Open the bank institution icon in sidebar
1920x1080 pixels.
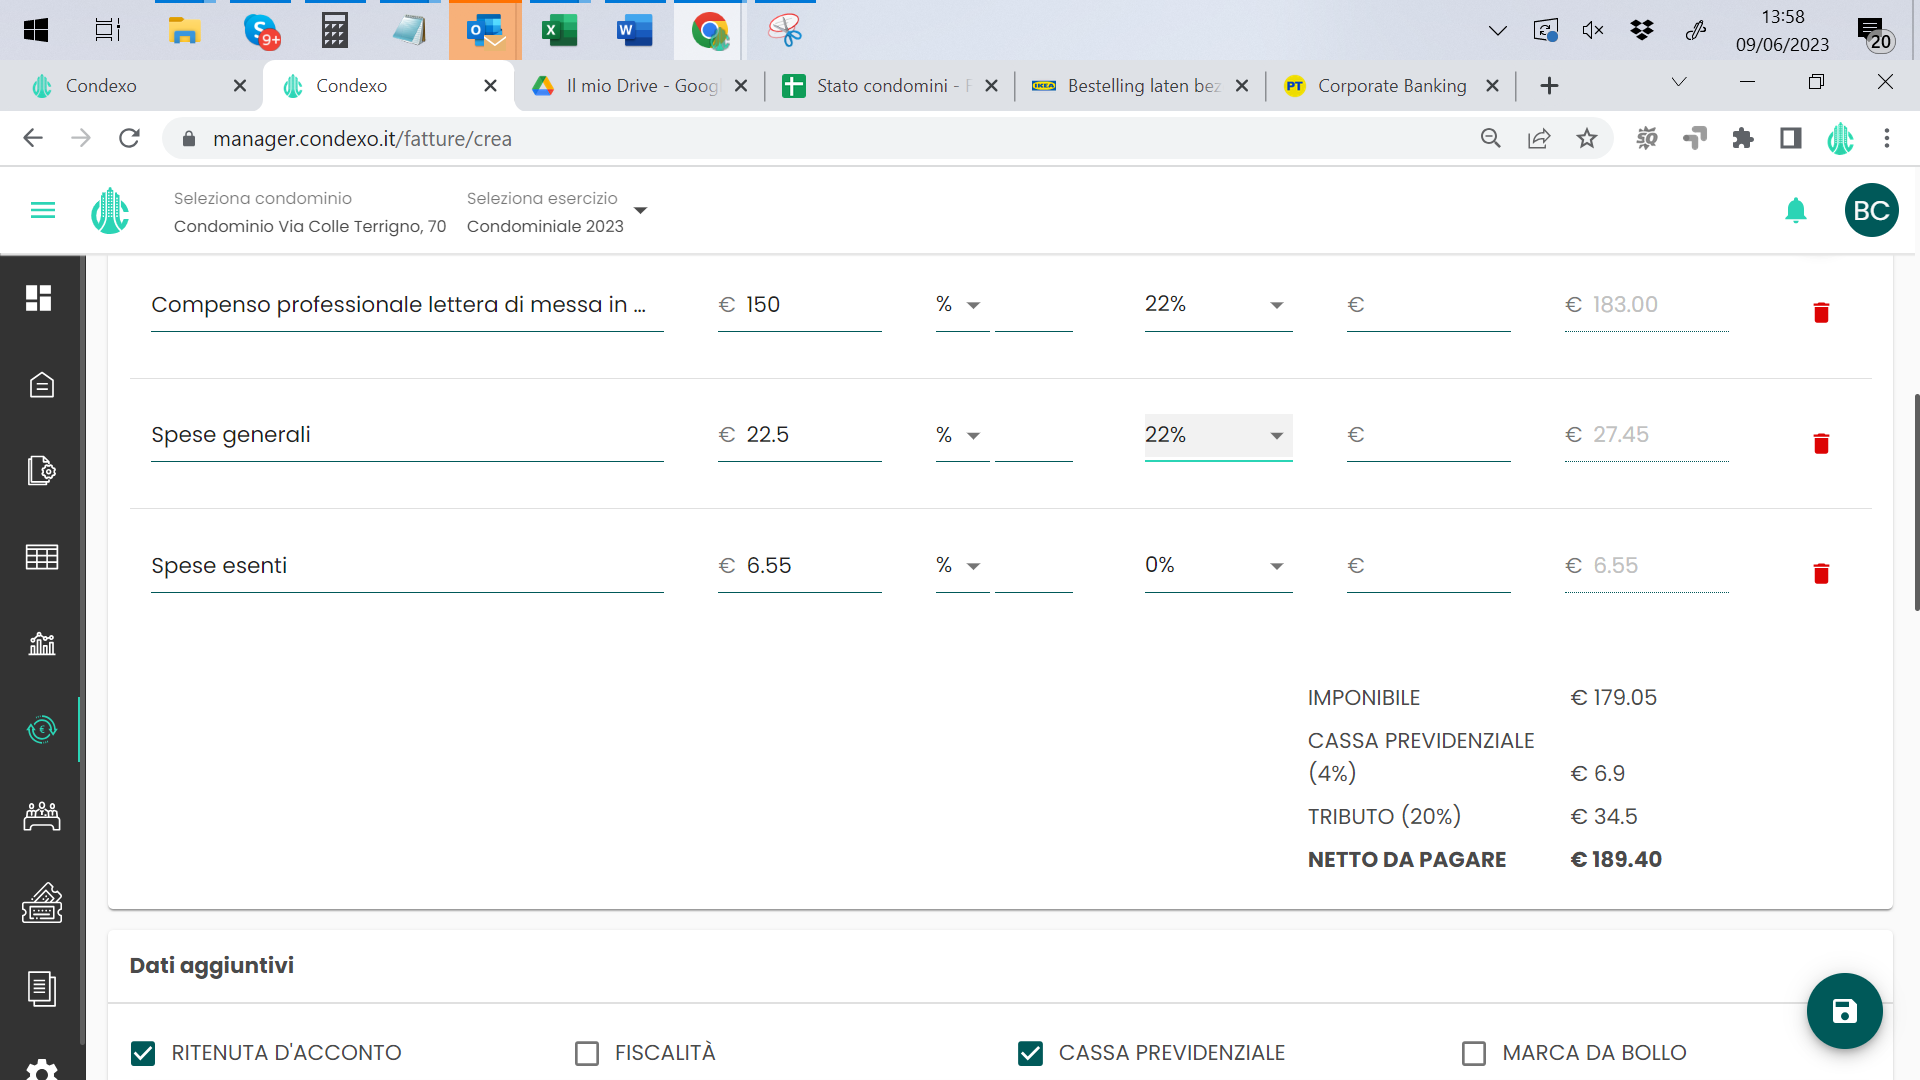pos(41,643)
